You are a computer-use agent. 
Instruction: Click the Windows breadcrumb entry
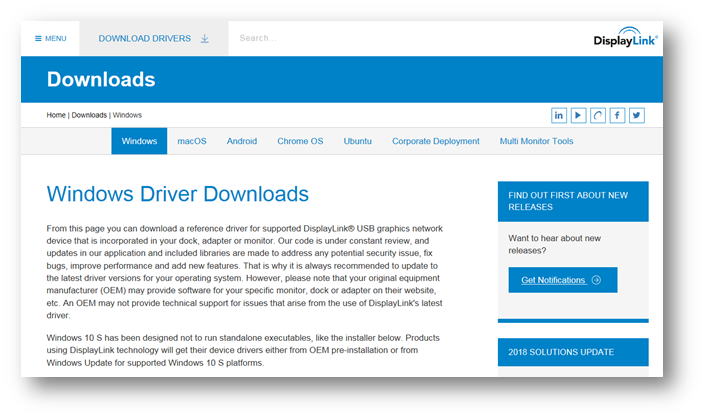pos(127,115)
